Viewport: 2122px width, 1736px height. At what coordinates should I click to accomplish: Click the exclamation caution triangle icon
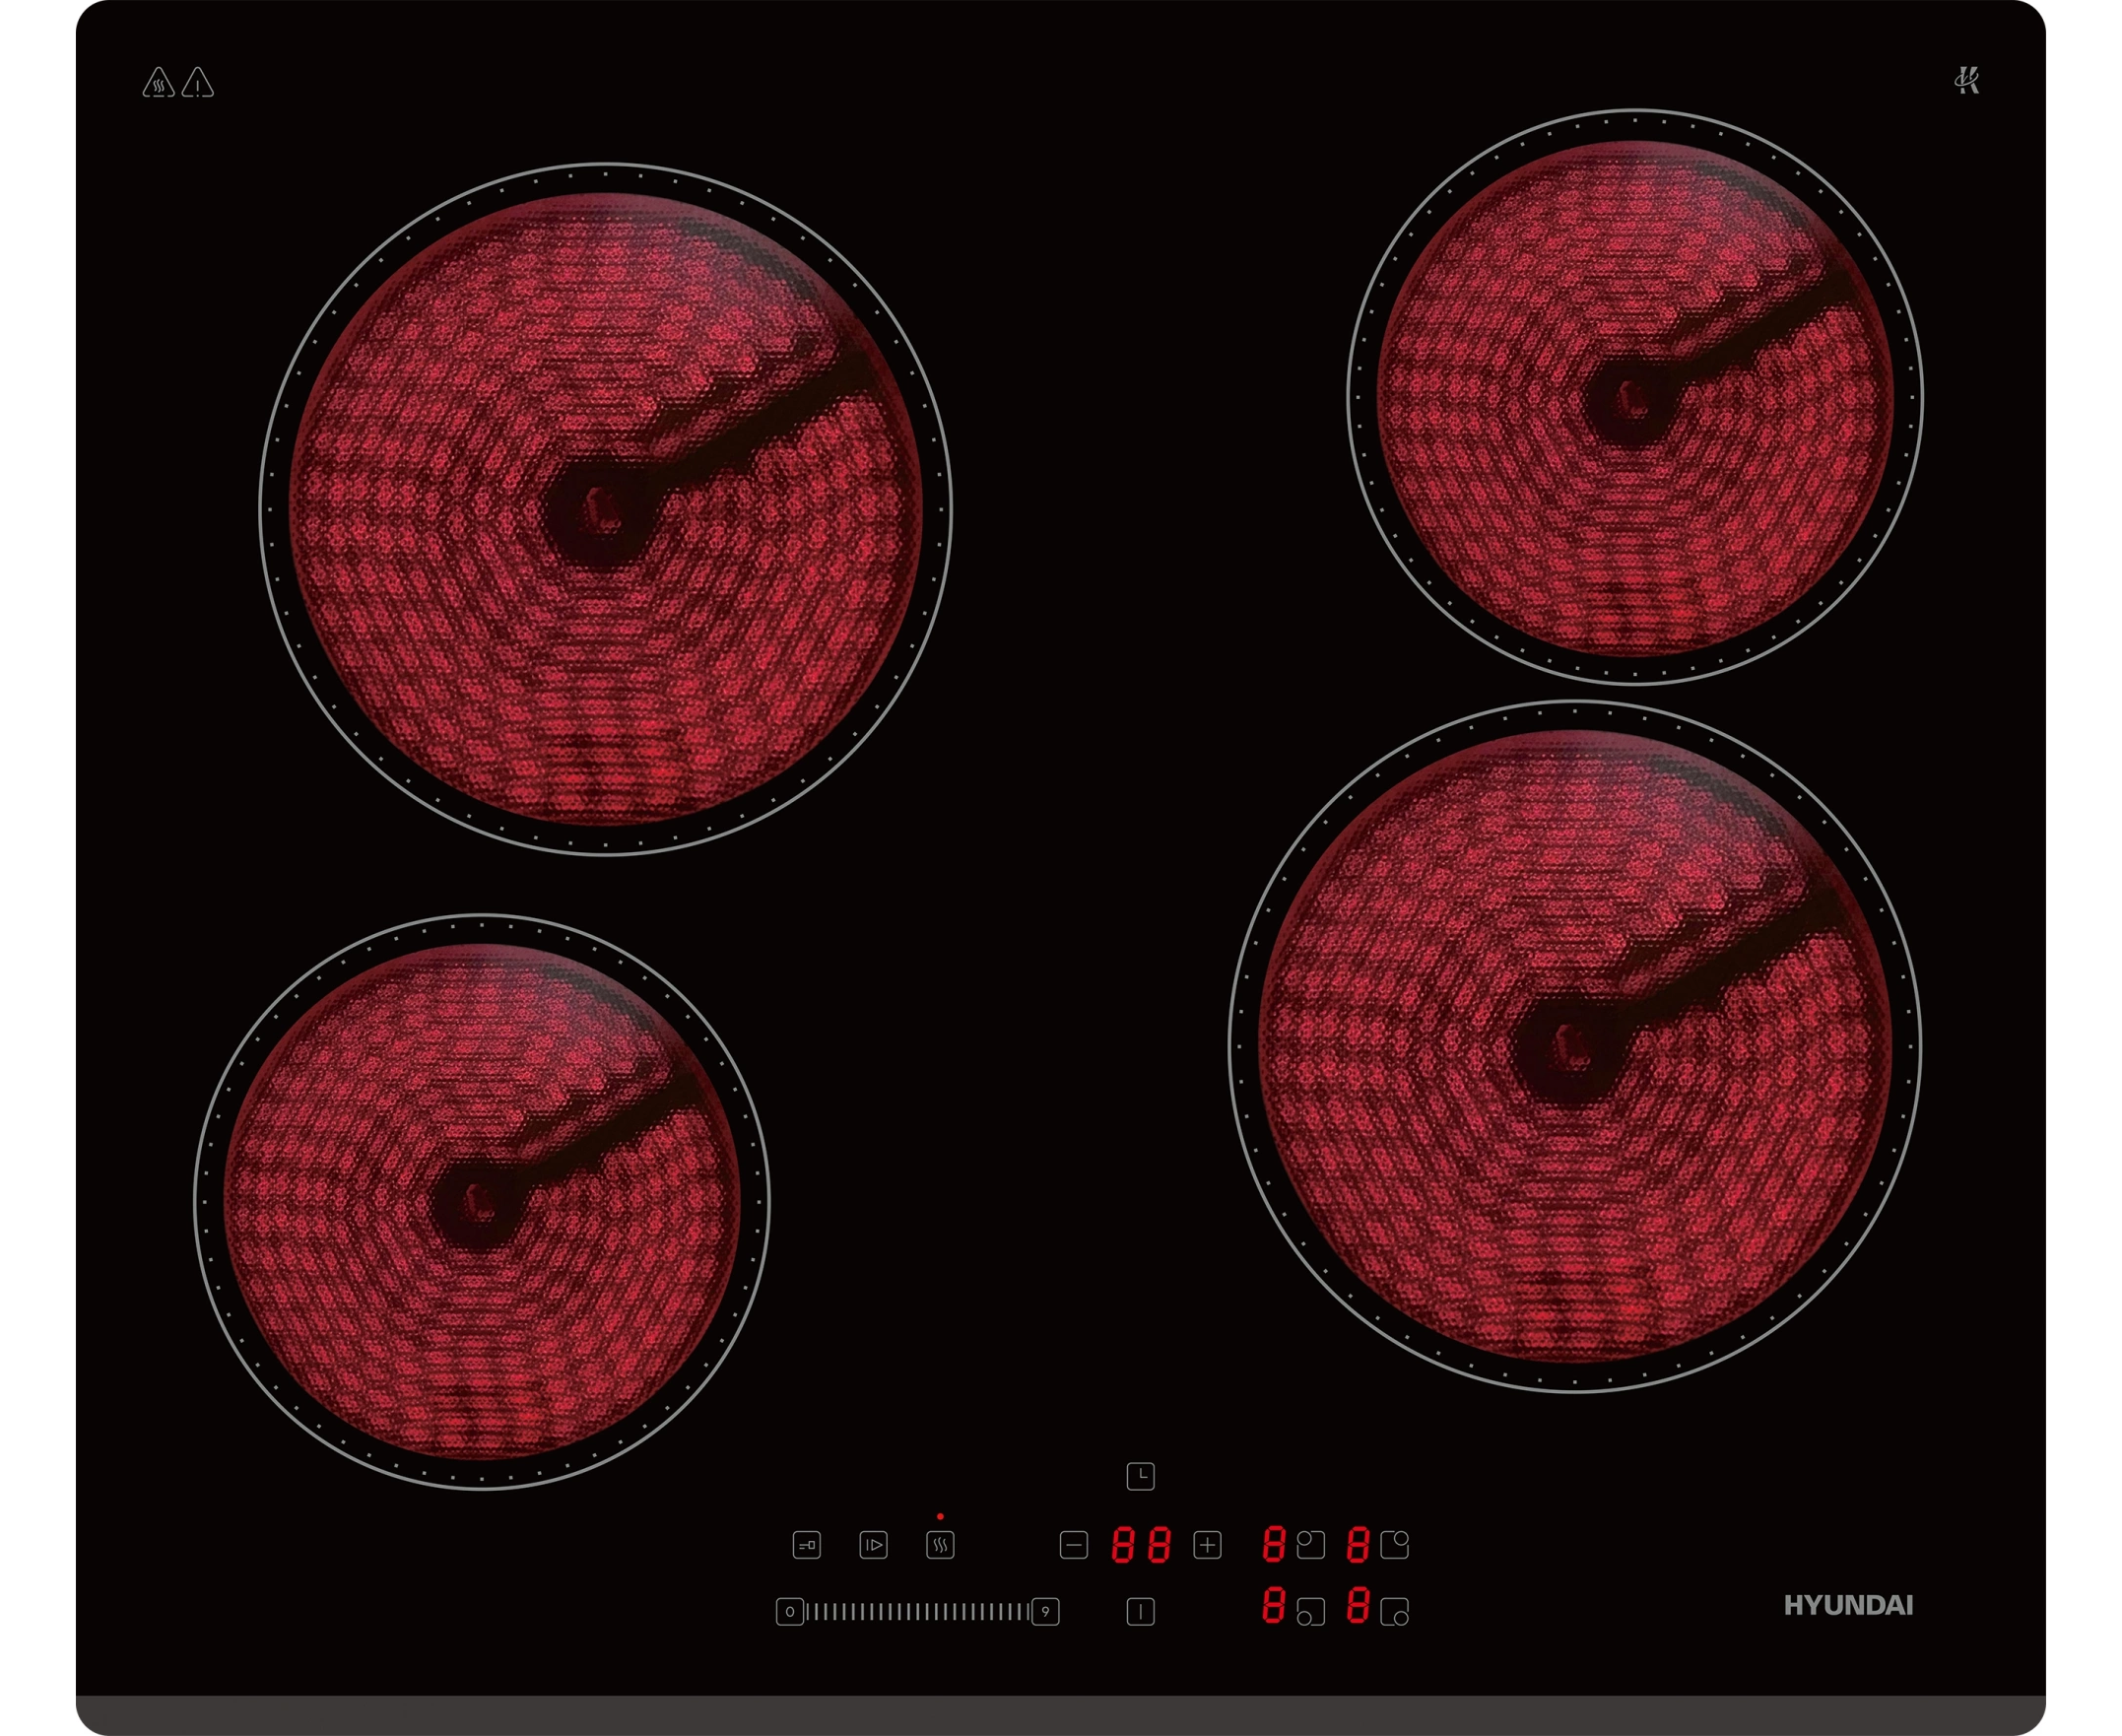tap(198, 83)
